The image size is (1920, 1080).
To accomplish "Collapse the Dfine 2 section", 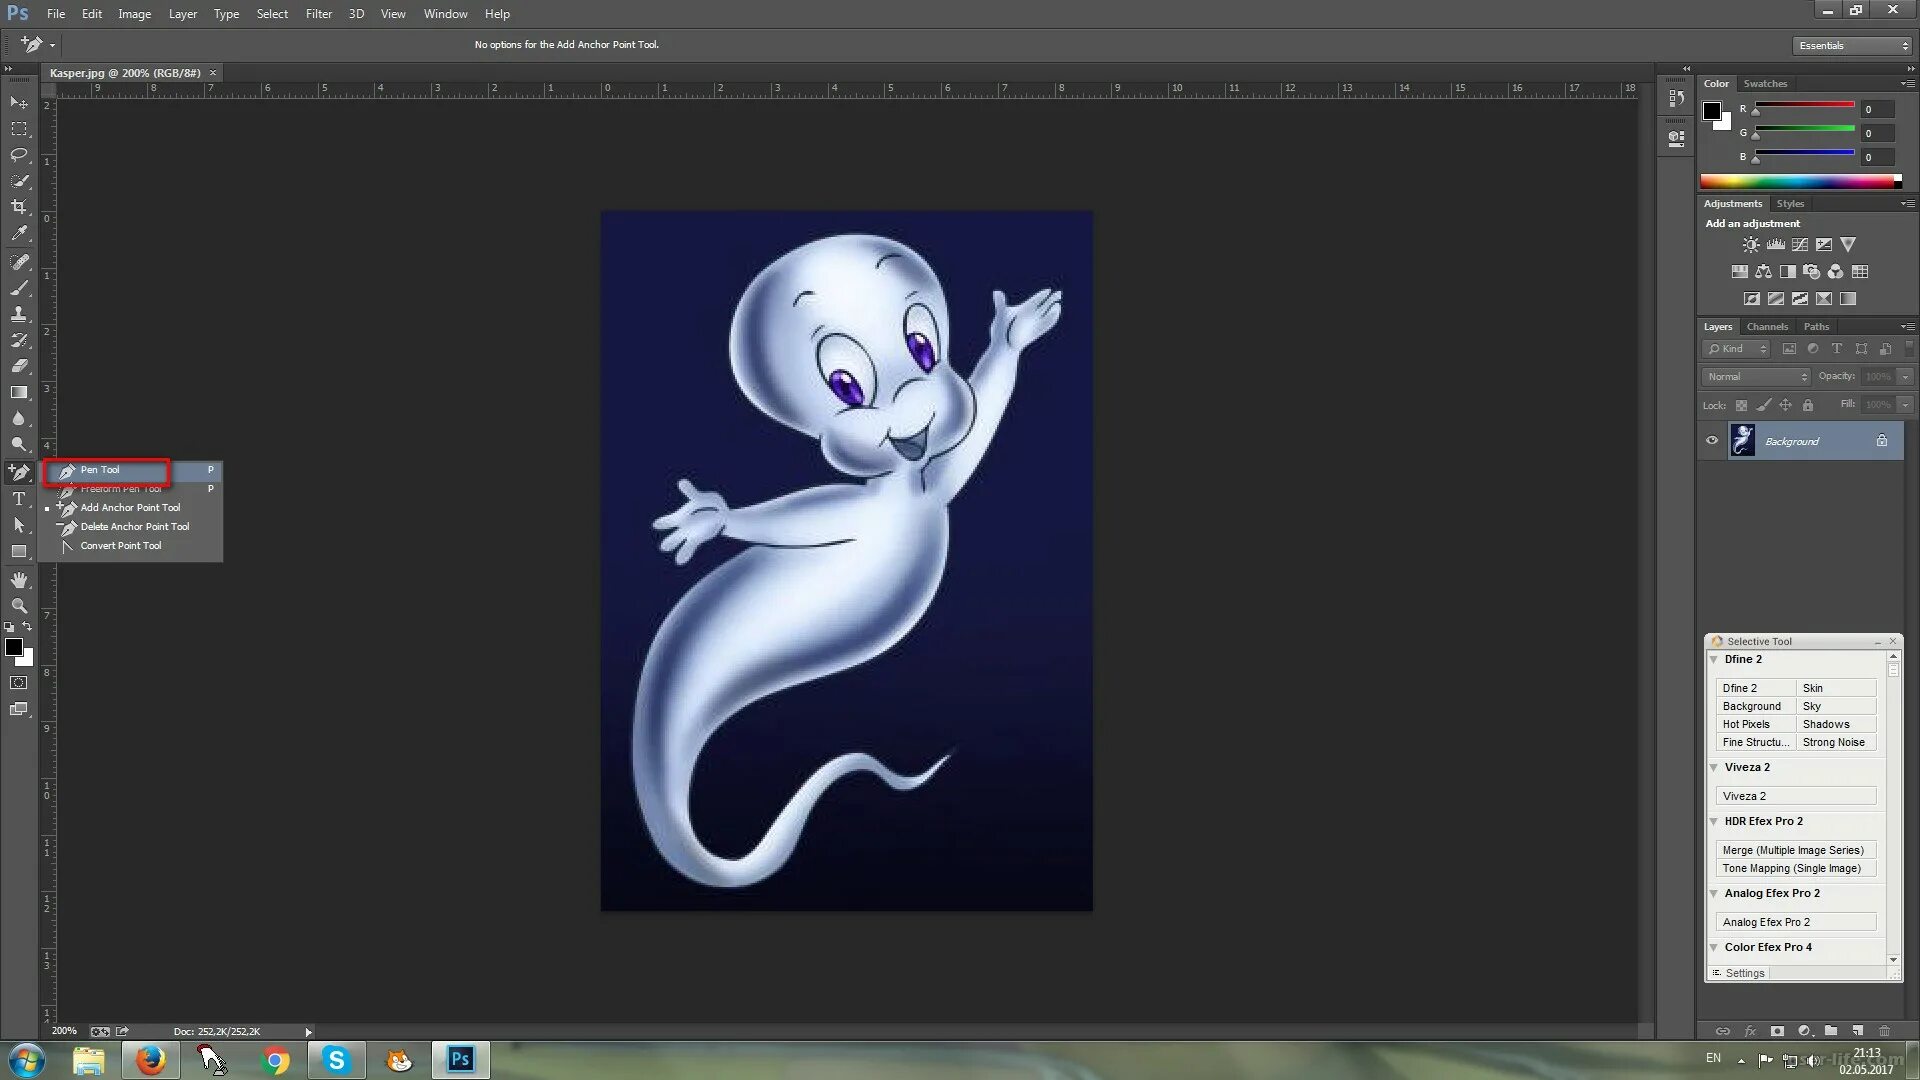I will [x=1714, y=660].
